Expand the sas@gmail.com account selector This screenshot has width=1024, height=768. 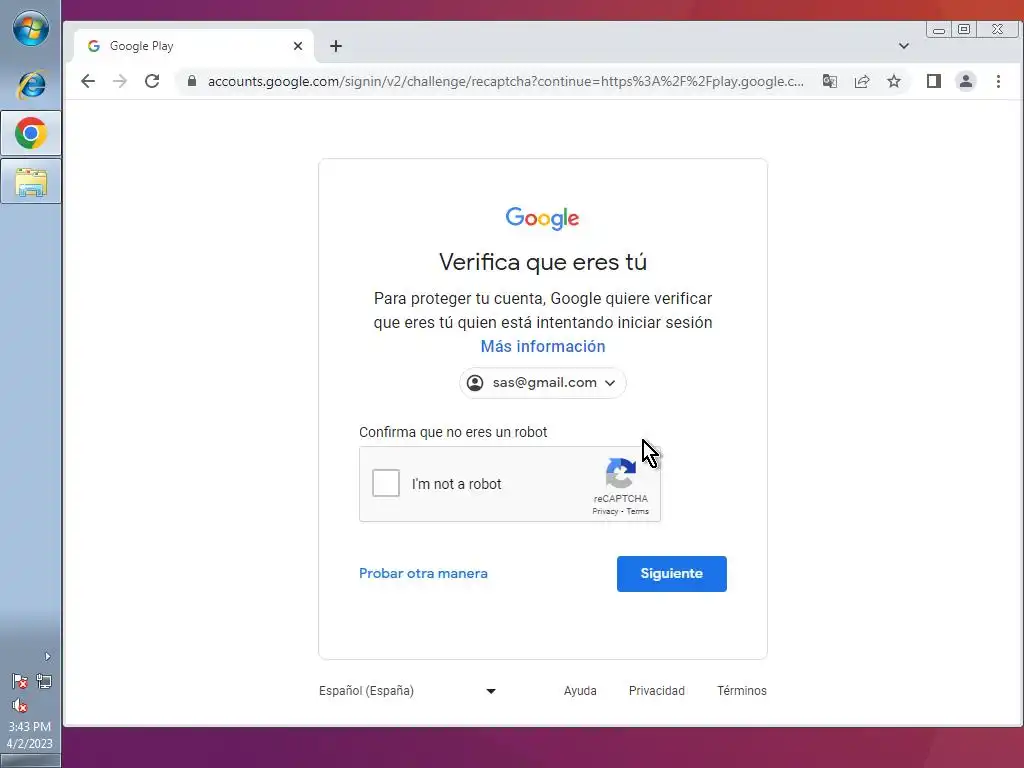point(543,383)
